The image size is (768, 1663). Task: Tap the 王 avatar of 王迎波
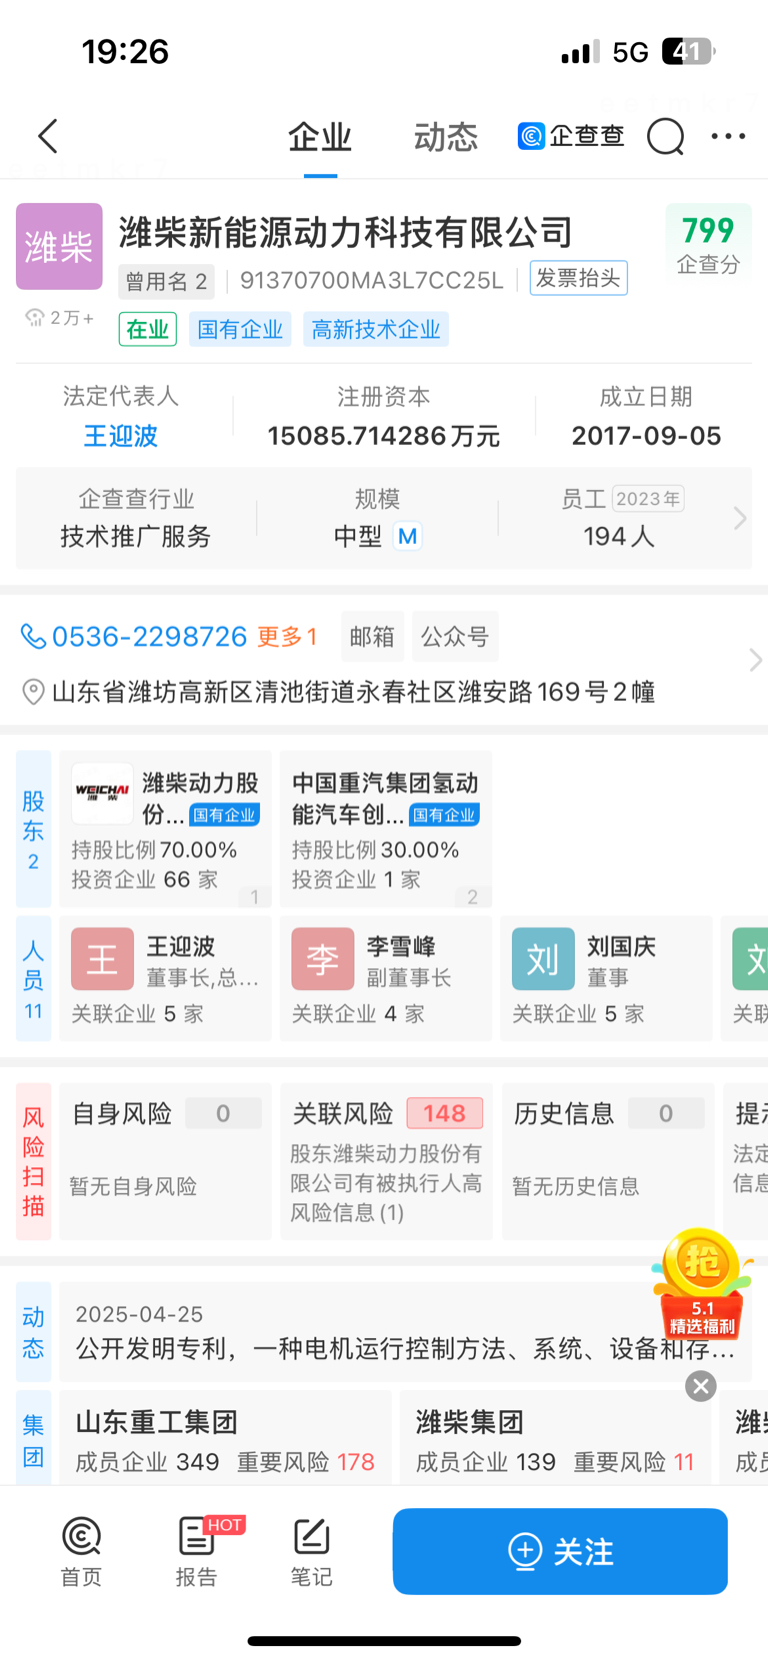pos(102,958)
